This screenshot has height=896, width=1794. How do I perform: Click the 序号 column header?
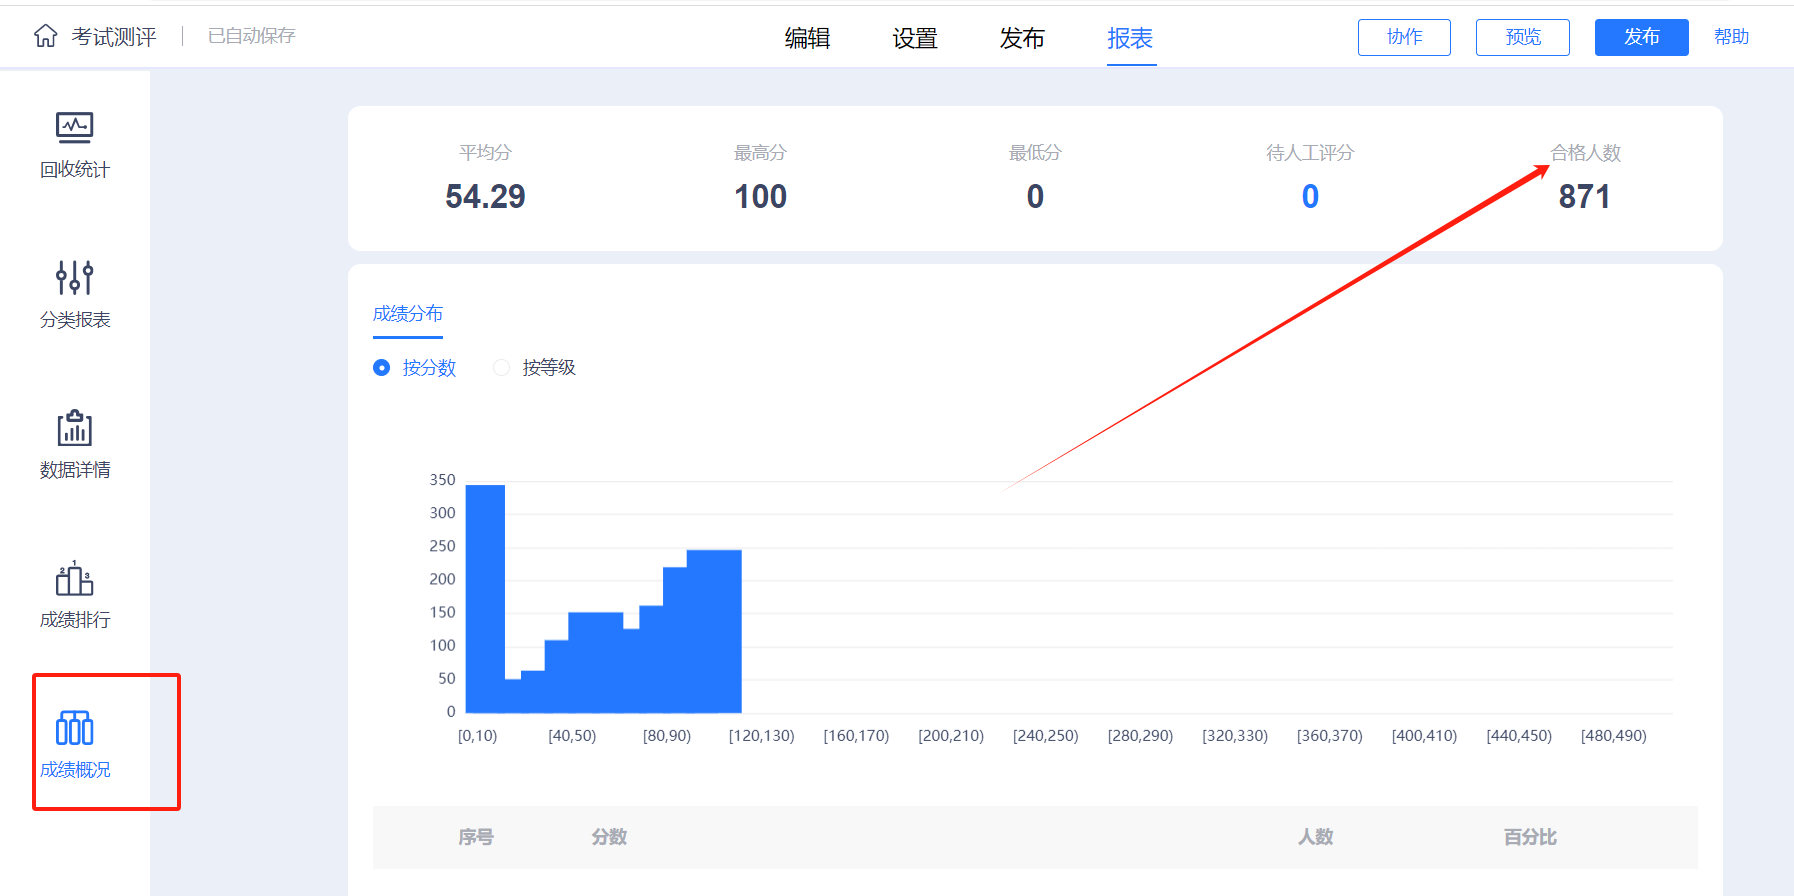click(476, 837)
